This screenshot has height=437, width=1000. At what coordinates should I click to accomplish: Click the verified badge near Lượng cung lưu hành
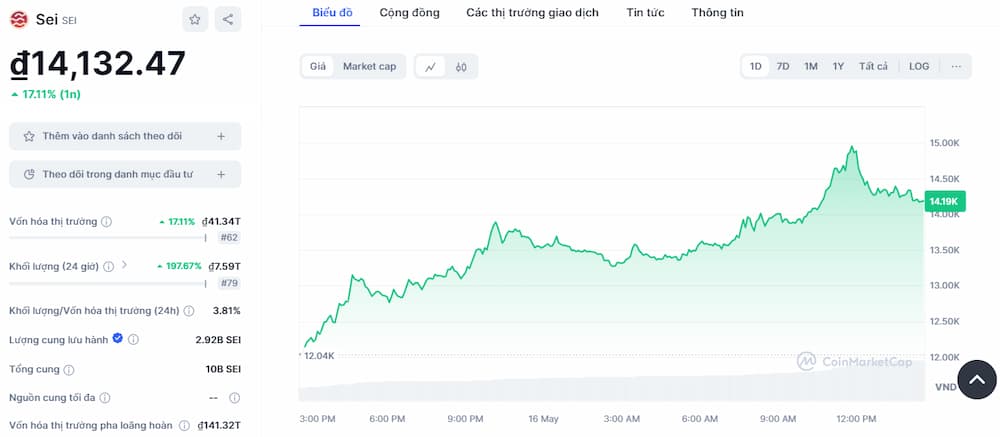118,339
